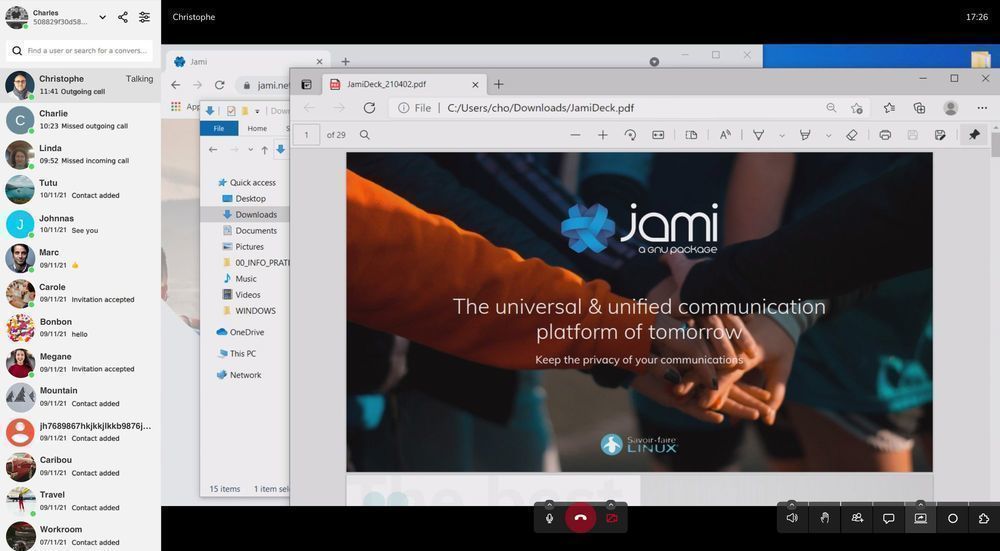Open Jami settings sliders icon
This screenshot has height=551, width=1000.
pos(145,17)
